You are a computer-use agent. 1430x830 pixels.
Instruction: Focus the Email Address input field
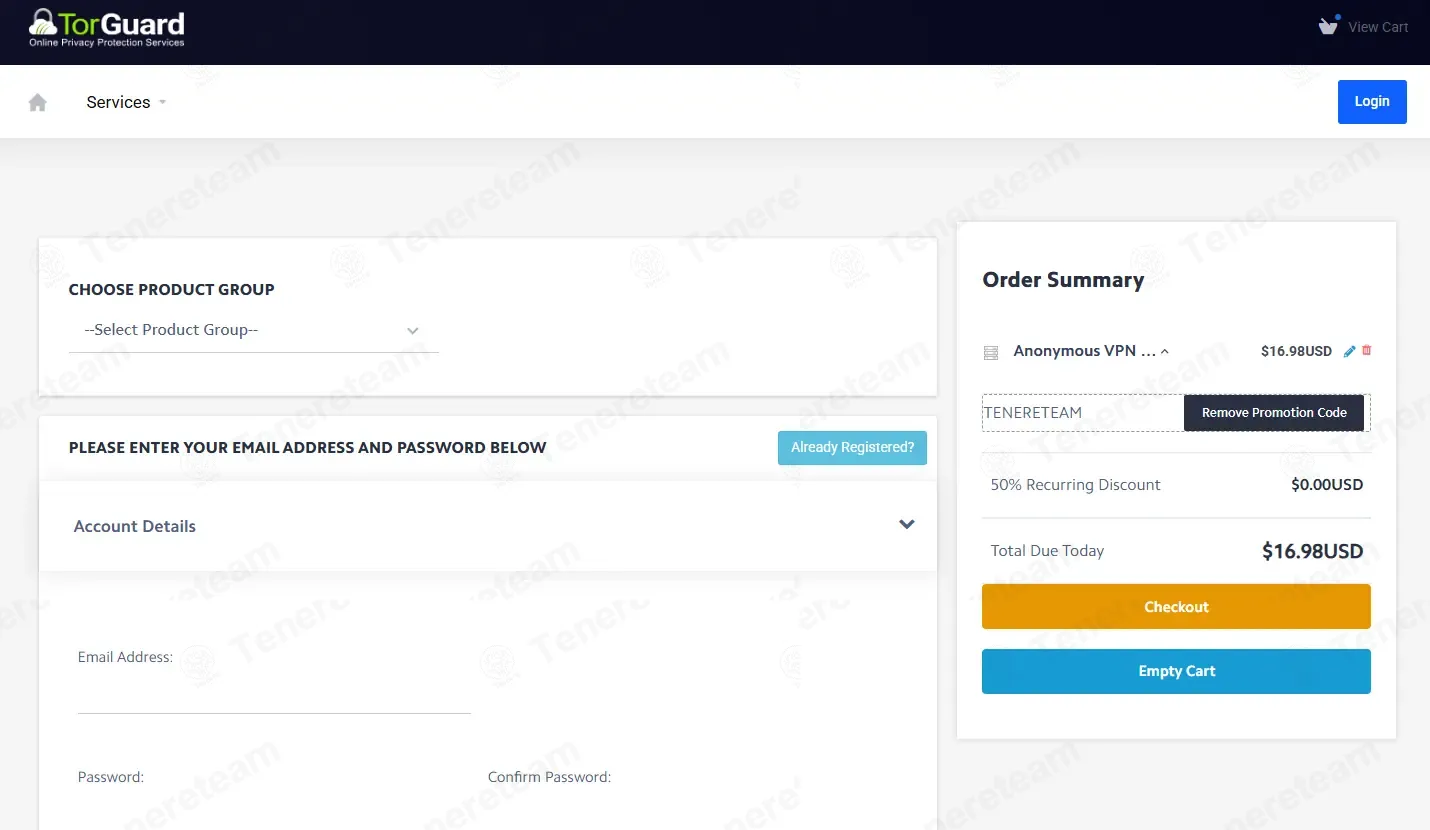(274, 695)
